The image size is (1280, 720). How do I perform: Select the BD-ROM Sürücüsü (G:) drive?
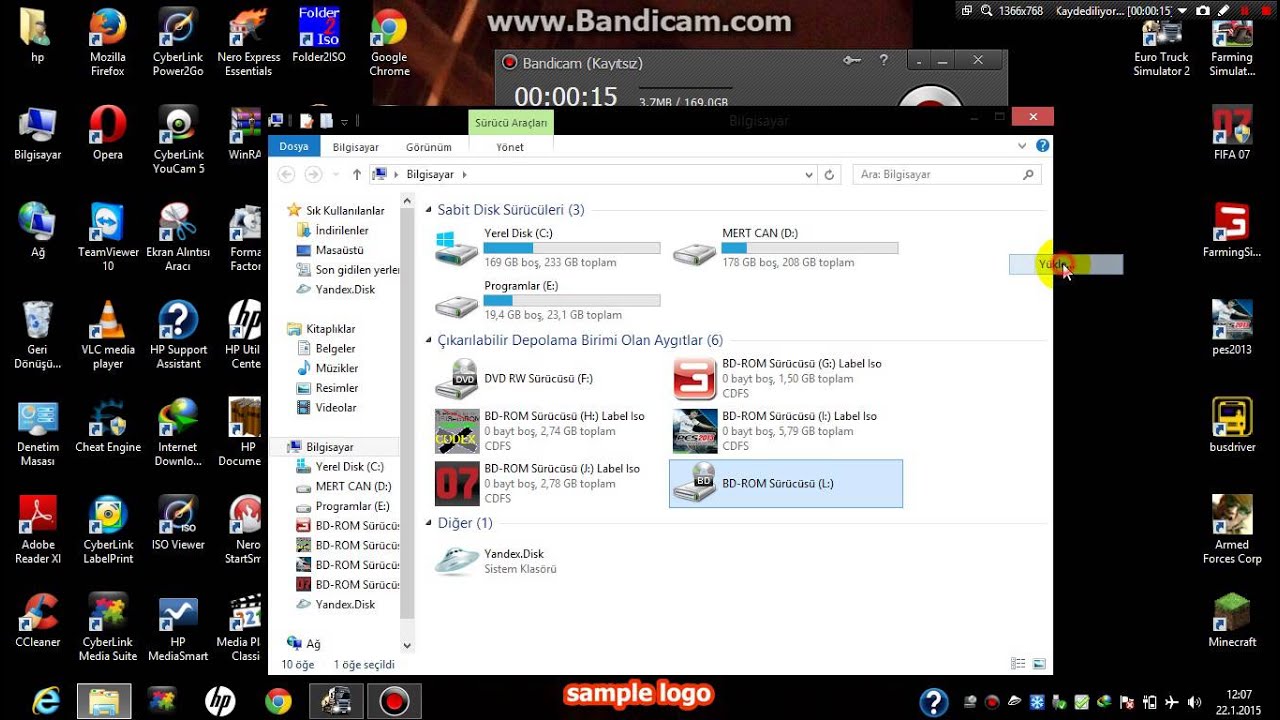click(x=785, y=379)
